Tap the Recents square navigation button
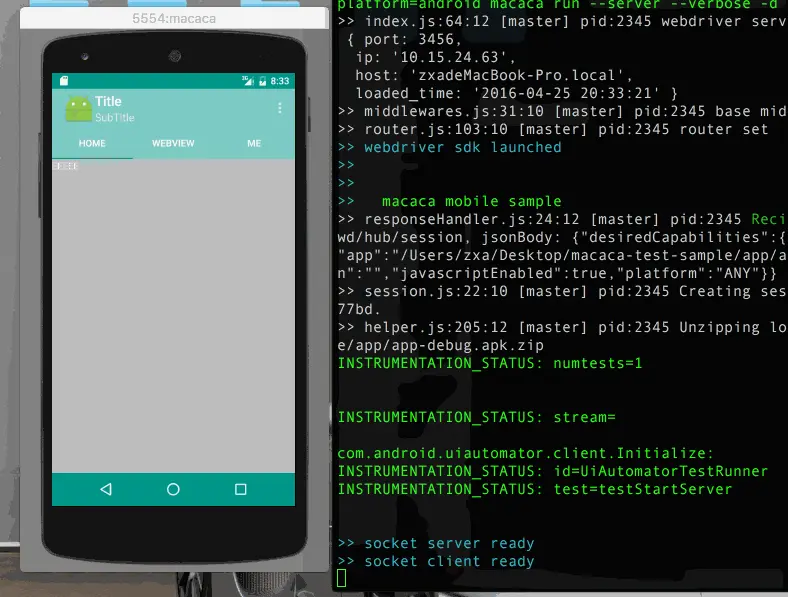 [x=241, y=489]
